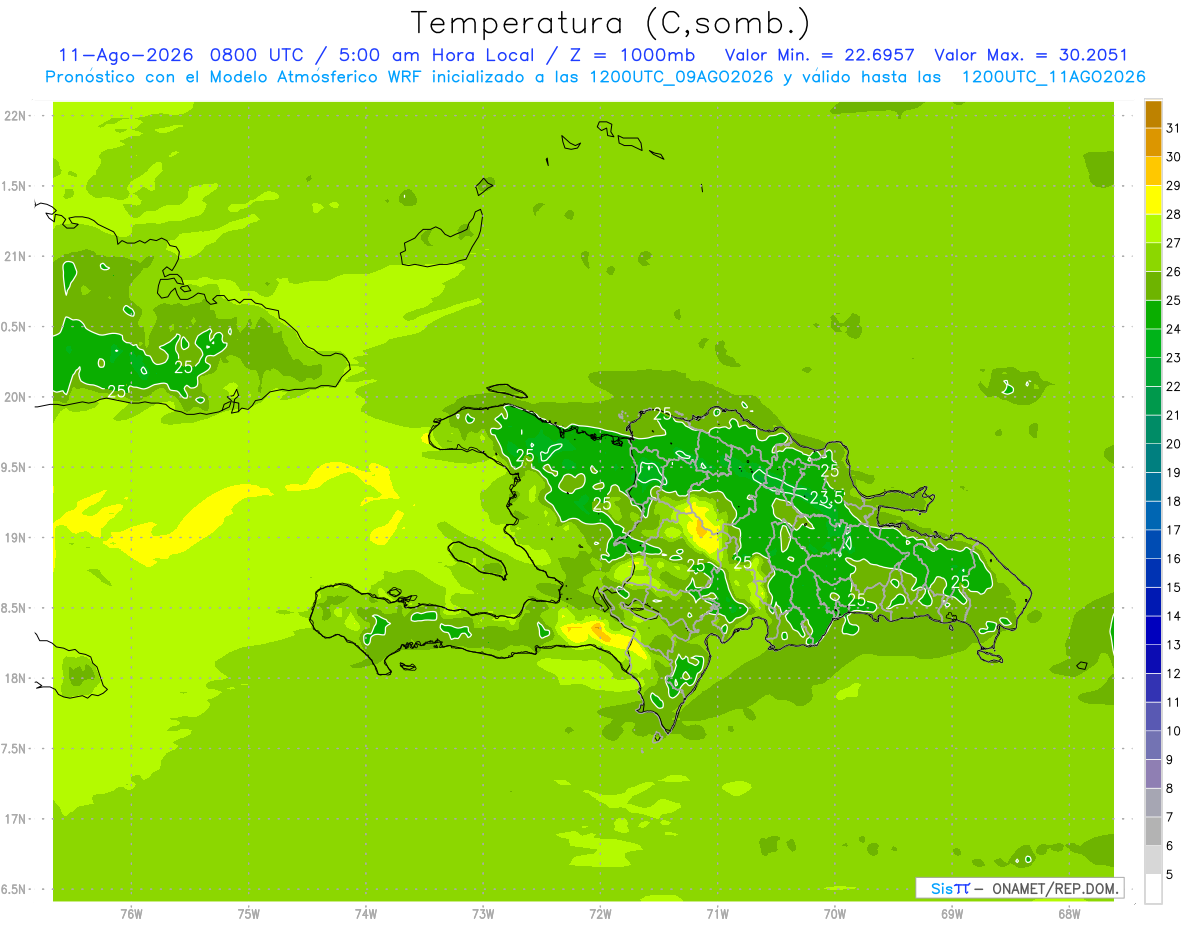Click the "Valor Max. = 30.2051" value
Screen dimensions: 1200x927
1030,55
